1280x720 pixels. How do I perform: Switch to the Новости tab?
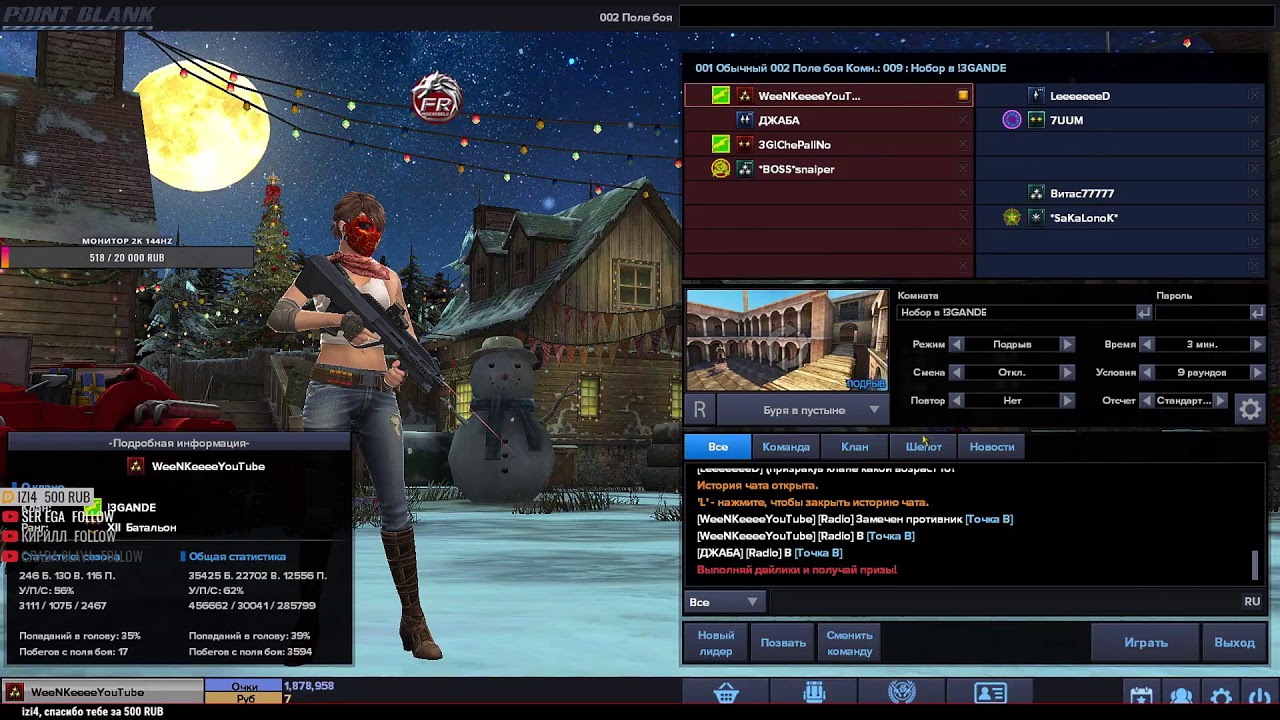[992, 447]
